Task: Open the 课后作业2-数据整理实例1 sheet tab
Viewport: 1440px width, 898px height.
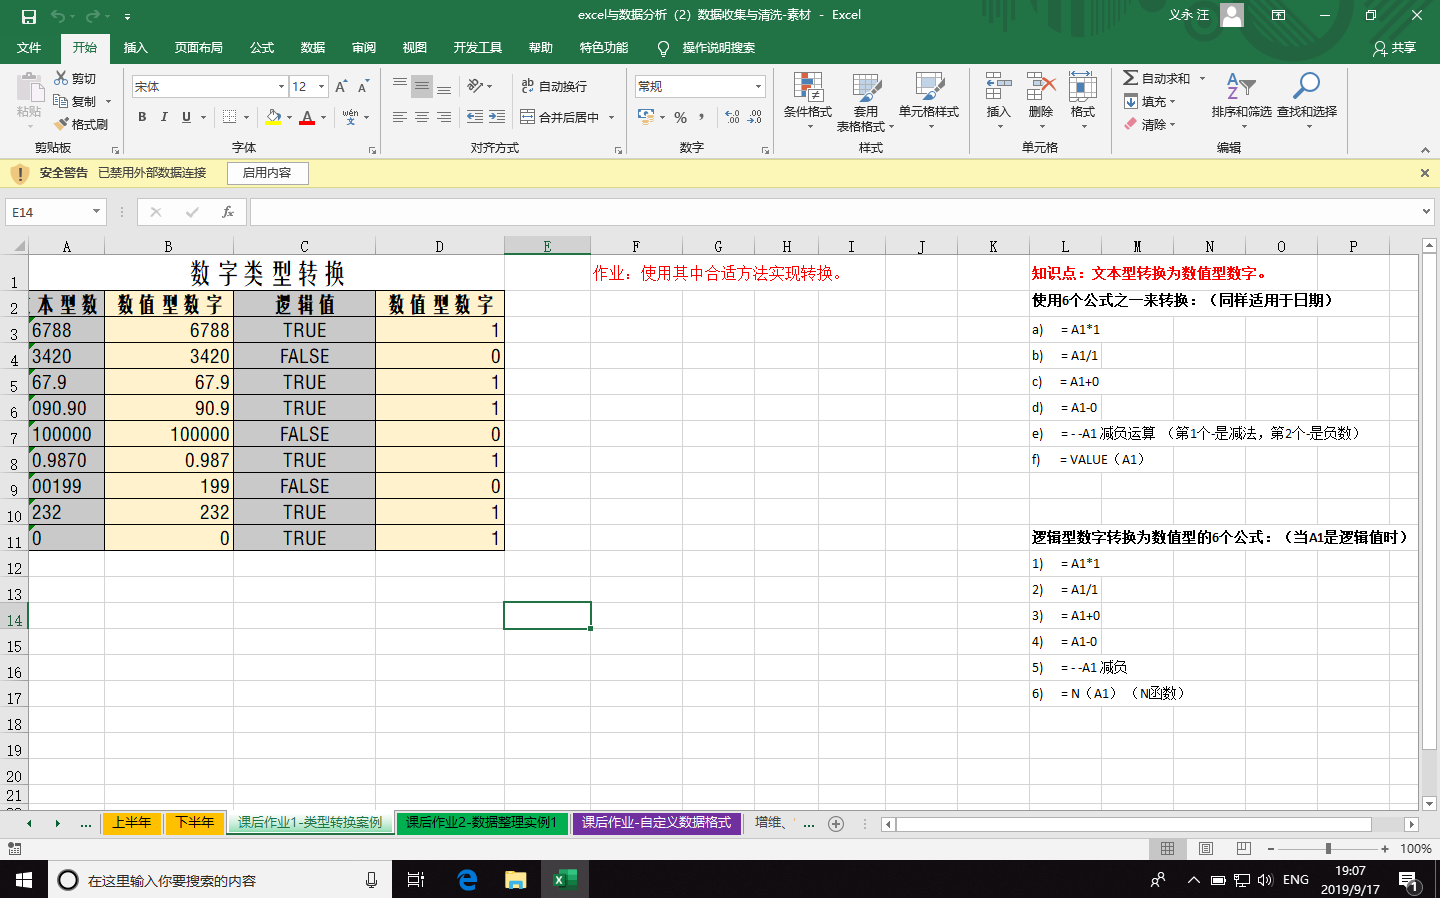Action: coord(481,823)
